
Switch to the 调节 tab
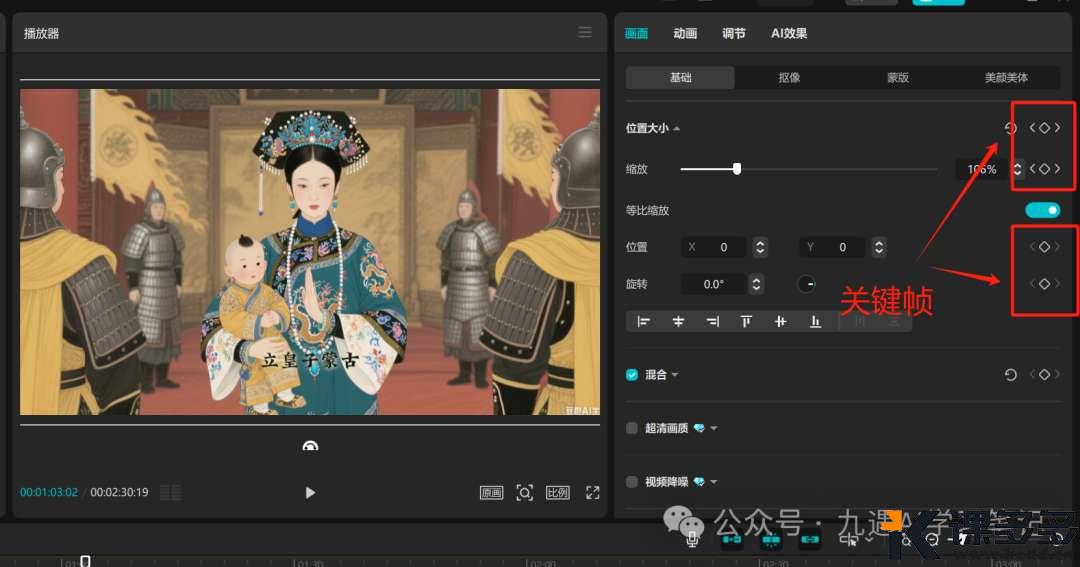click(734, 33)
